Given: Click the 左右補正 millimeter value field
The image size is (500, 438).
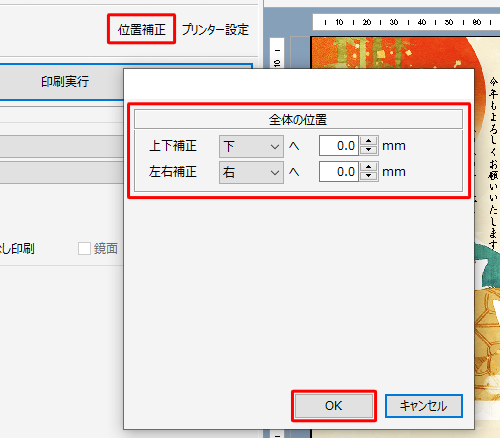Looking at the screenshot, I should (x=339, y=172).
